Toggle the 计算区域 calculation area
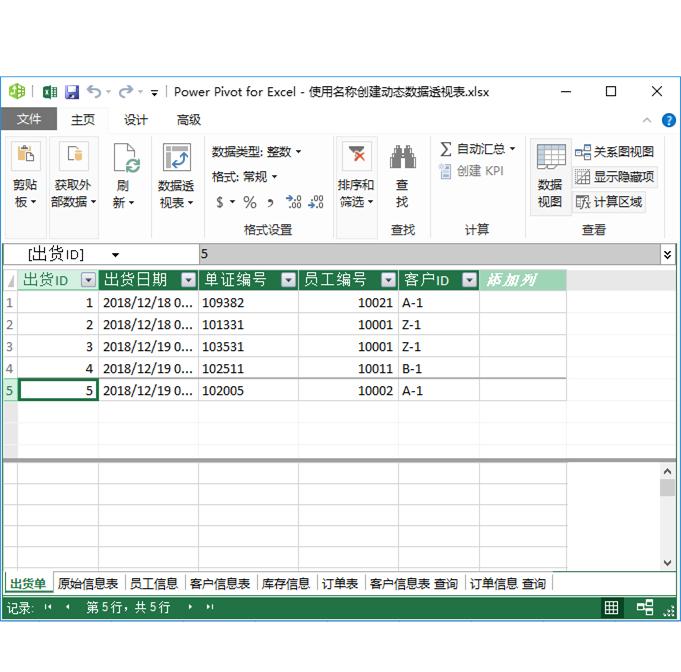The width and height of the screenshot is (681, 672). [609, 202]
